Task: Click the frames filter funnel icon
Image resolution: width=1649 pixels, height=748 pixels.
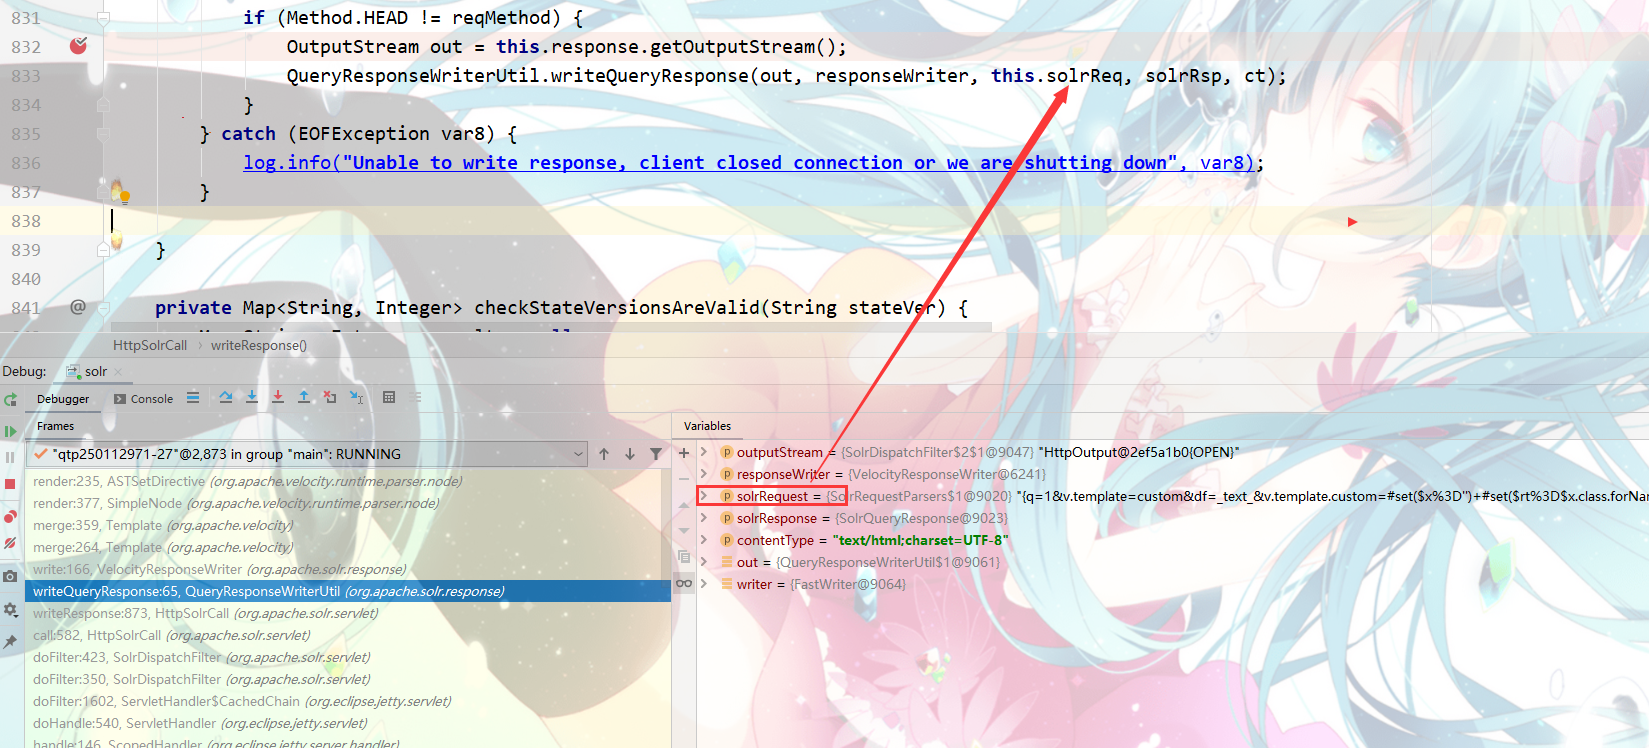Action: tap(656, 454)
